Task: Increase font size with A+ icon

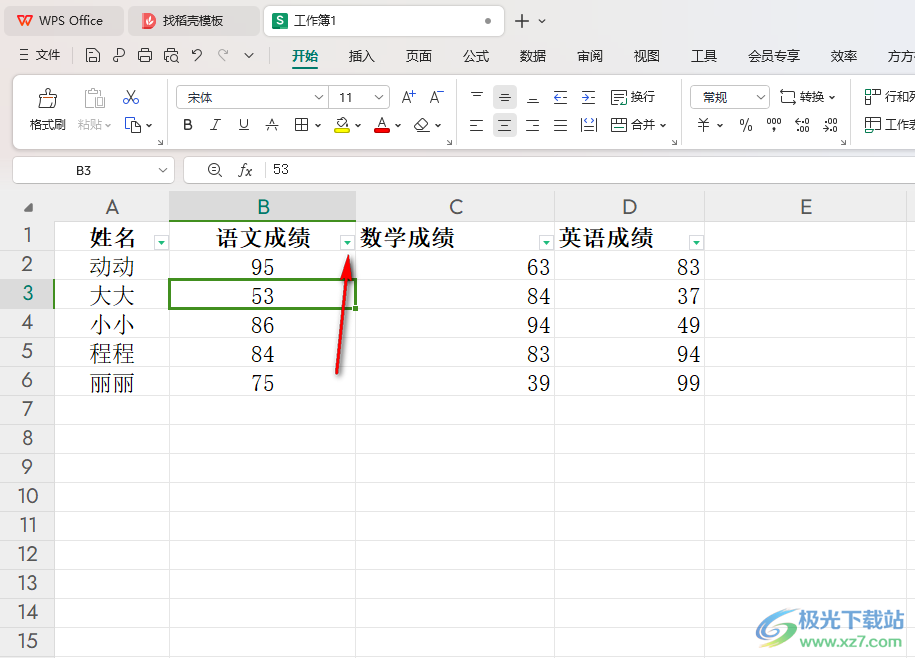Action: point(408,97)
